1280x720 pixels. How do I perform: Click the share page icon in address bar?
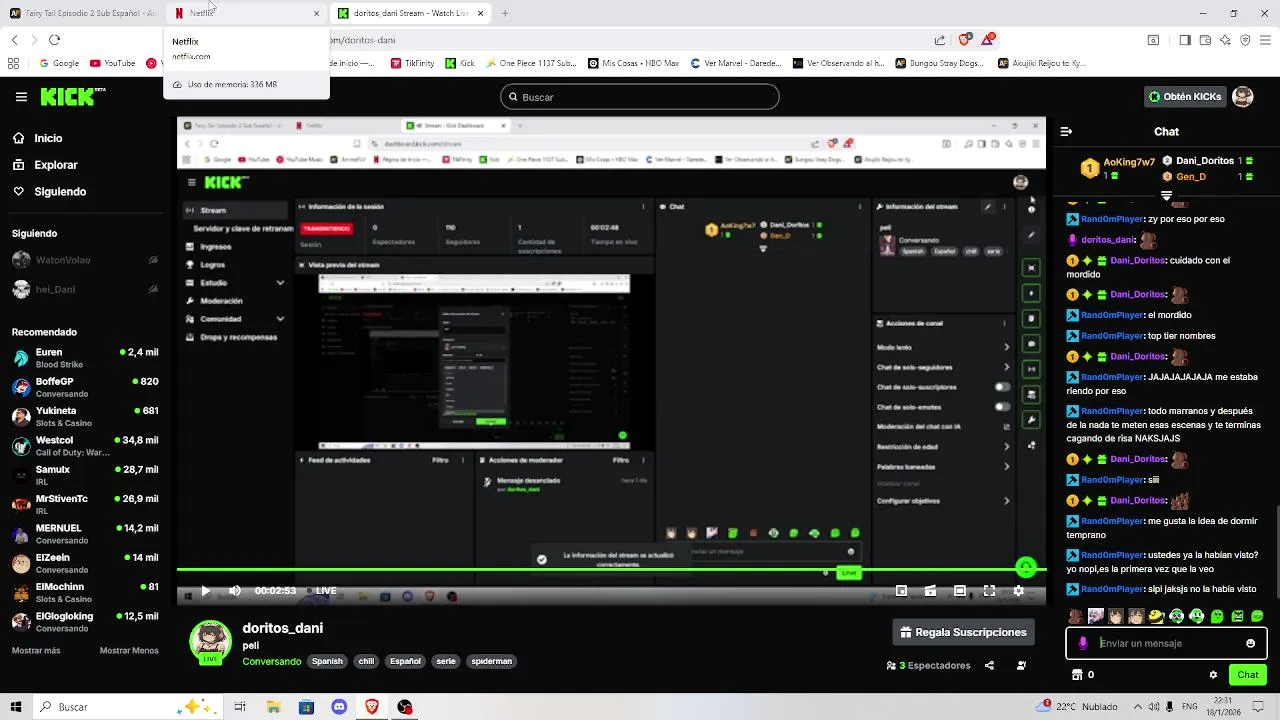tap(940, 40)
